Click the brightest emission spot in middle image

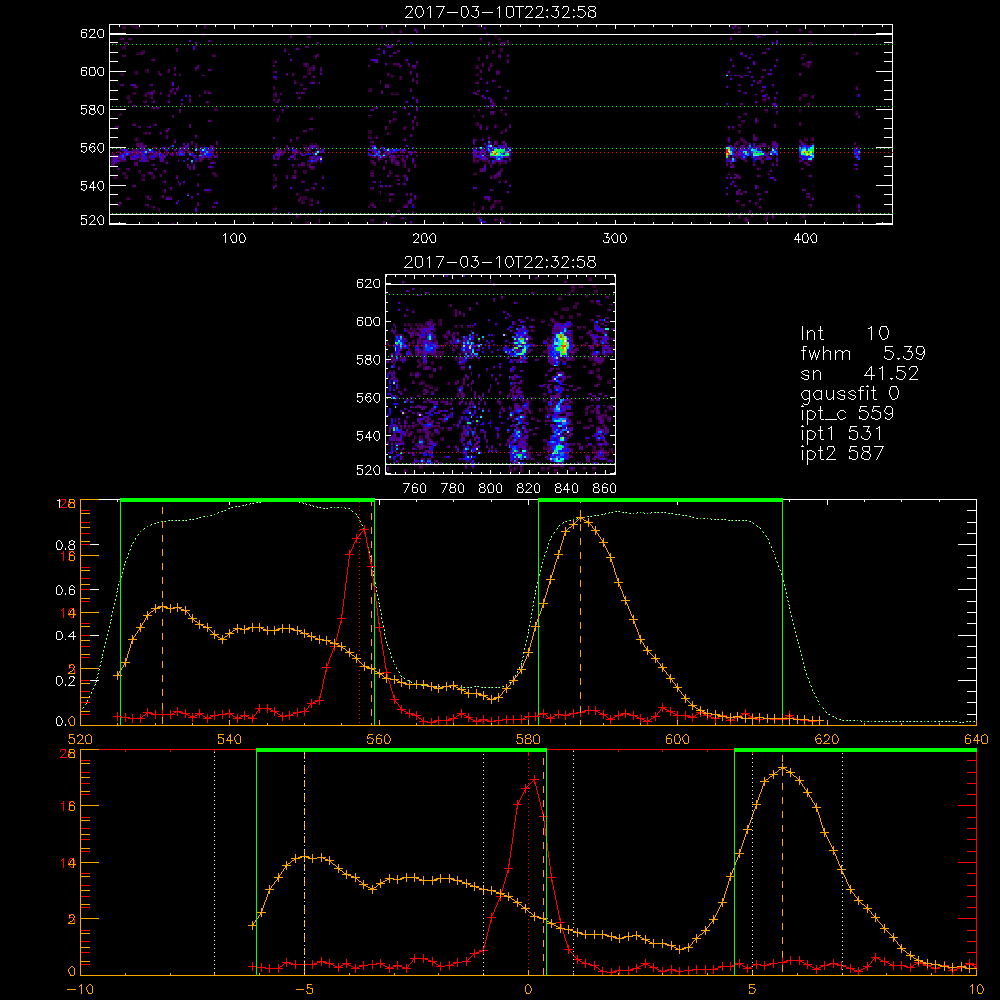point(561,344)
